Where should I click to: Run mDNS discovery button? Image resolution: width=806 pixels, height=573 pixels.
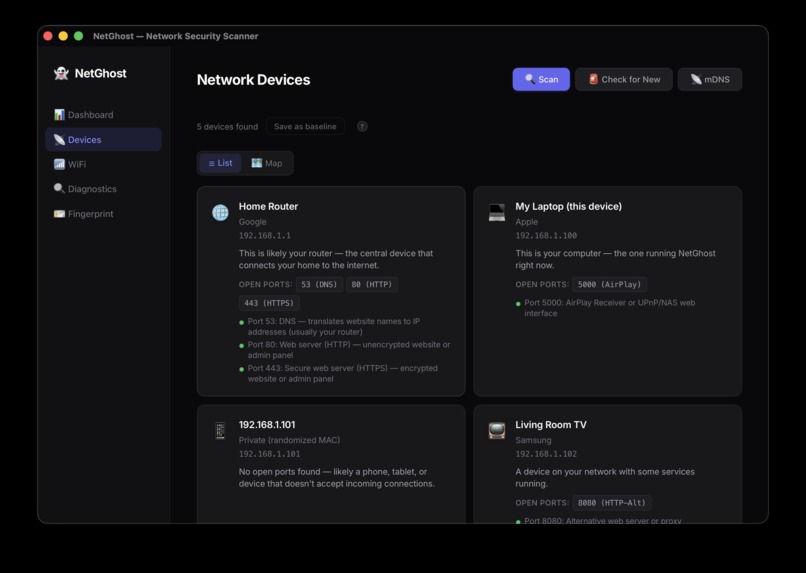(x=709, y=79)
